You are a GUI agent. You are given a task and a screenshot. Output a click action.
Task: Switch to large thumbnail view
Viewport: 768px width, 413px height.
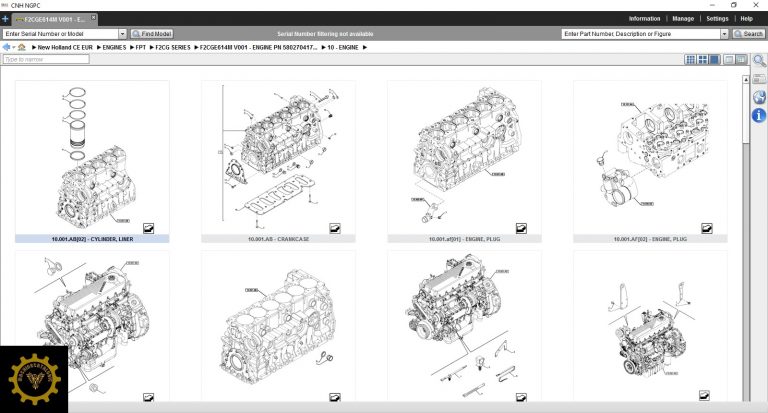(x=715, y=59)
